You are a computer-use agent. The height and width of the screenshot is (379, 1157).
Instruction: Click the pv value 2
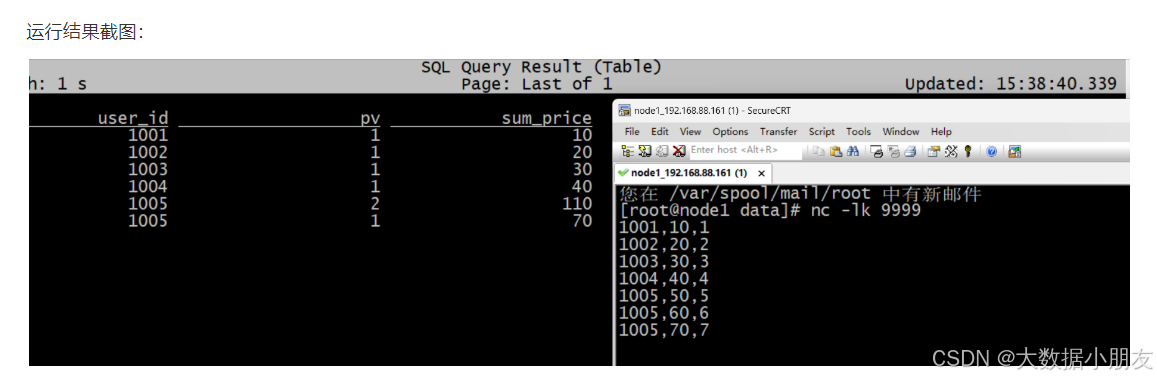point(375,204)
